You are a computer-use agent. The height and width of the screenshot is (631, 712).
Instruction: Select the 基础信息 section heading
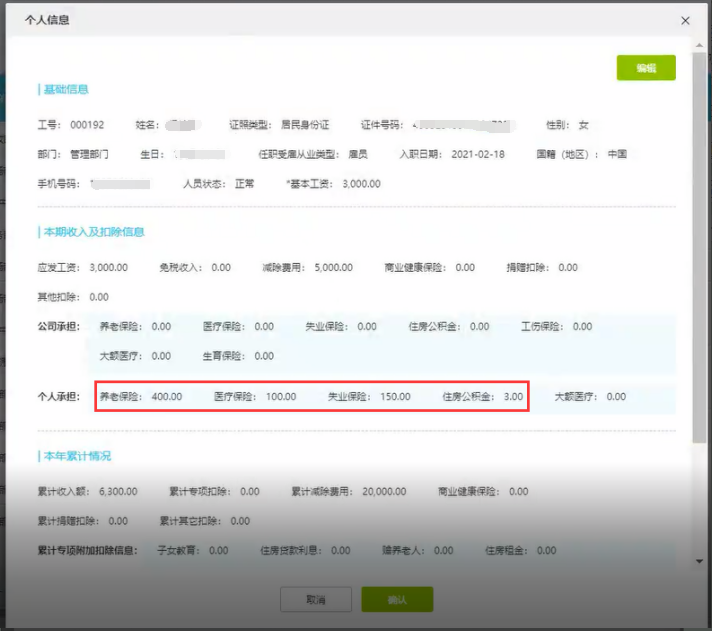tap(65, 90)
